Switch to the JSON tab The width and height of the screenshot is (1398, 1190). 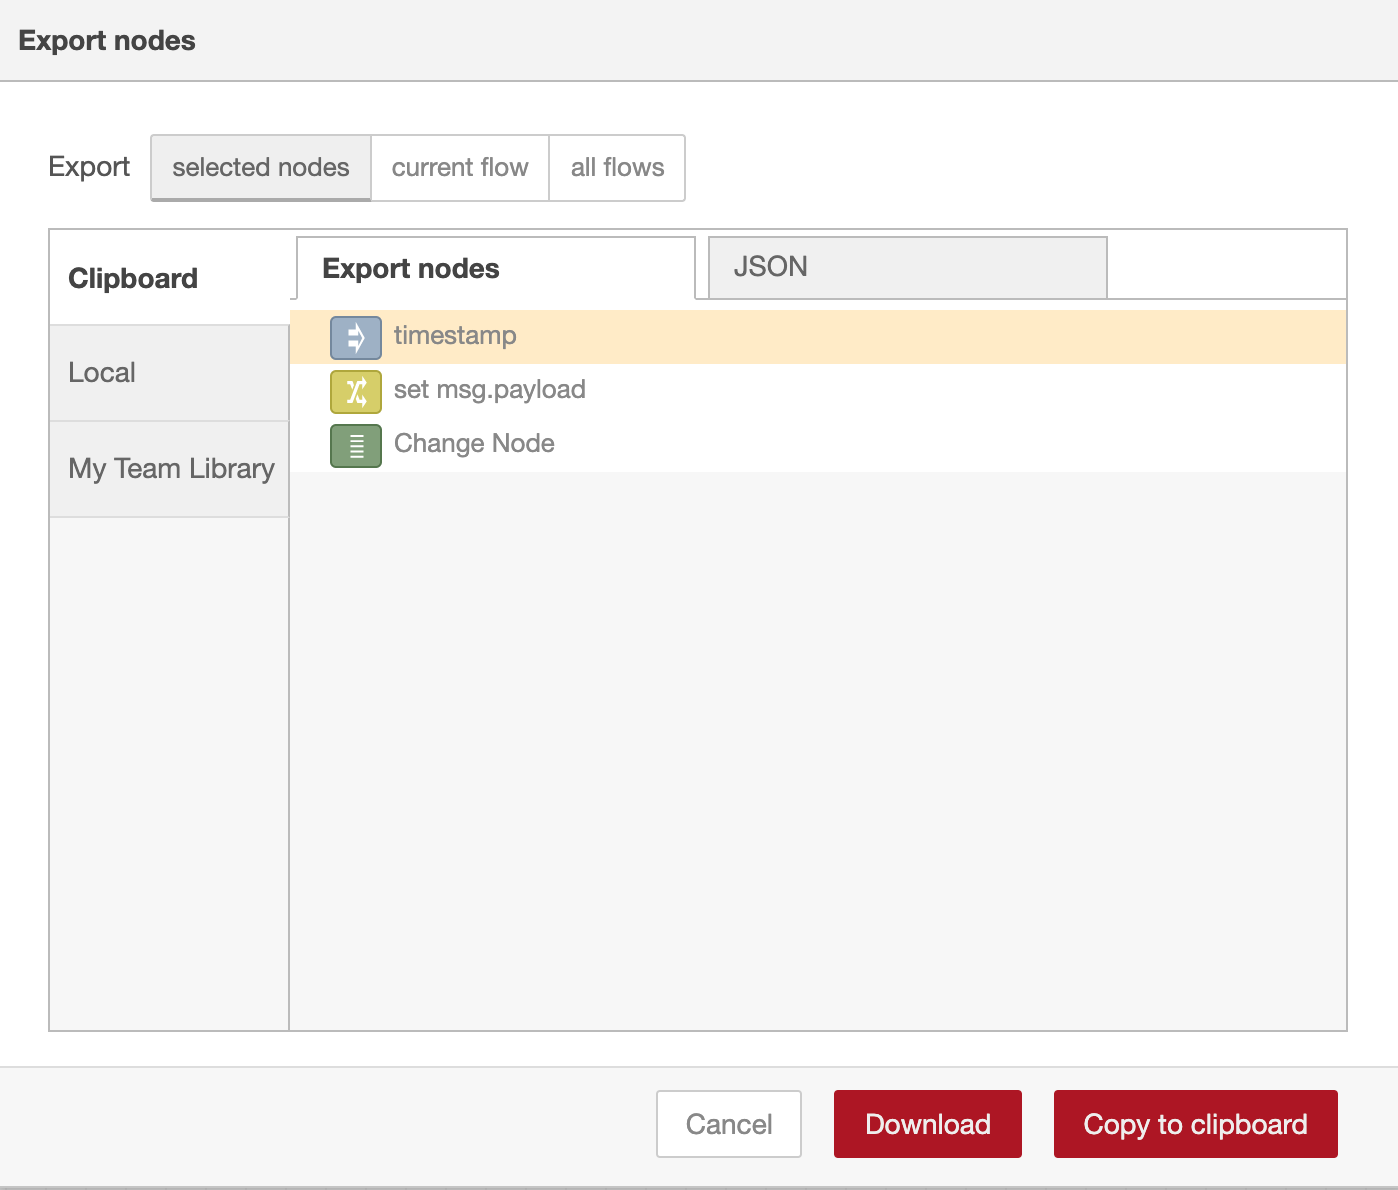click(x=906, y=266)
